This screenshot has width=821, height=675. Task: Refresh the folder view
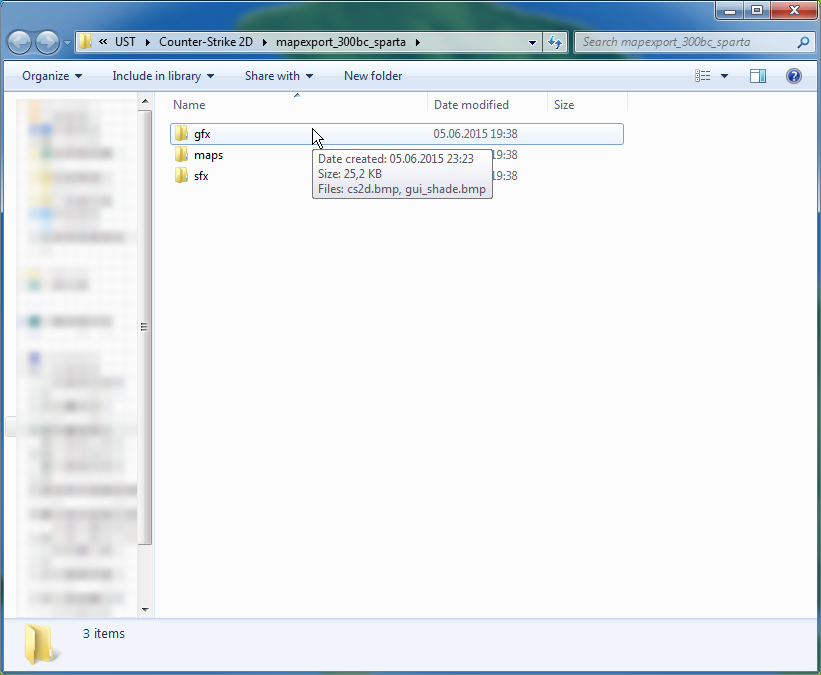point(555,42)
